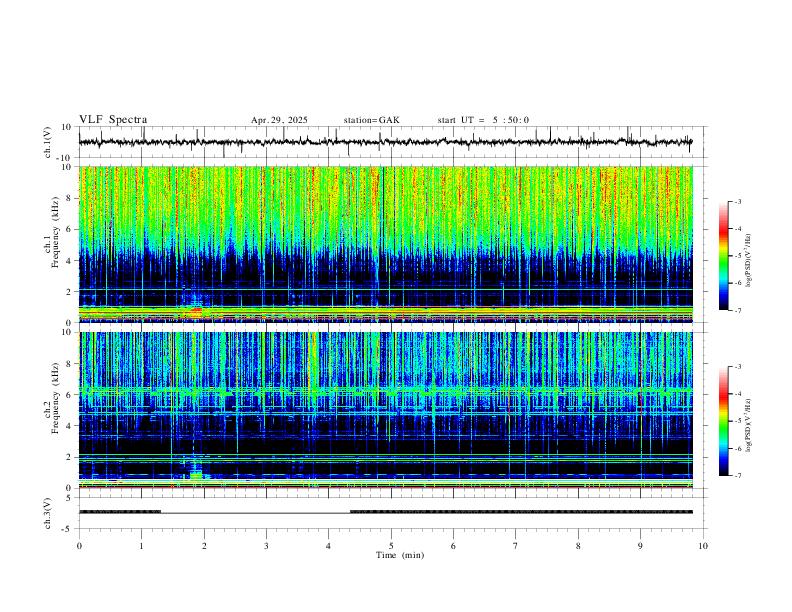The image size is (792, 612).
Task: Click the "9" tick label on time axis
Action: 640,546
